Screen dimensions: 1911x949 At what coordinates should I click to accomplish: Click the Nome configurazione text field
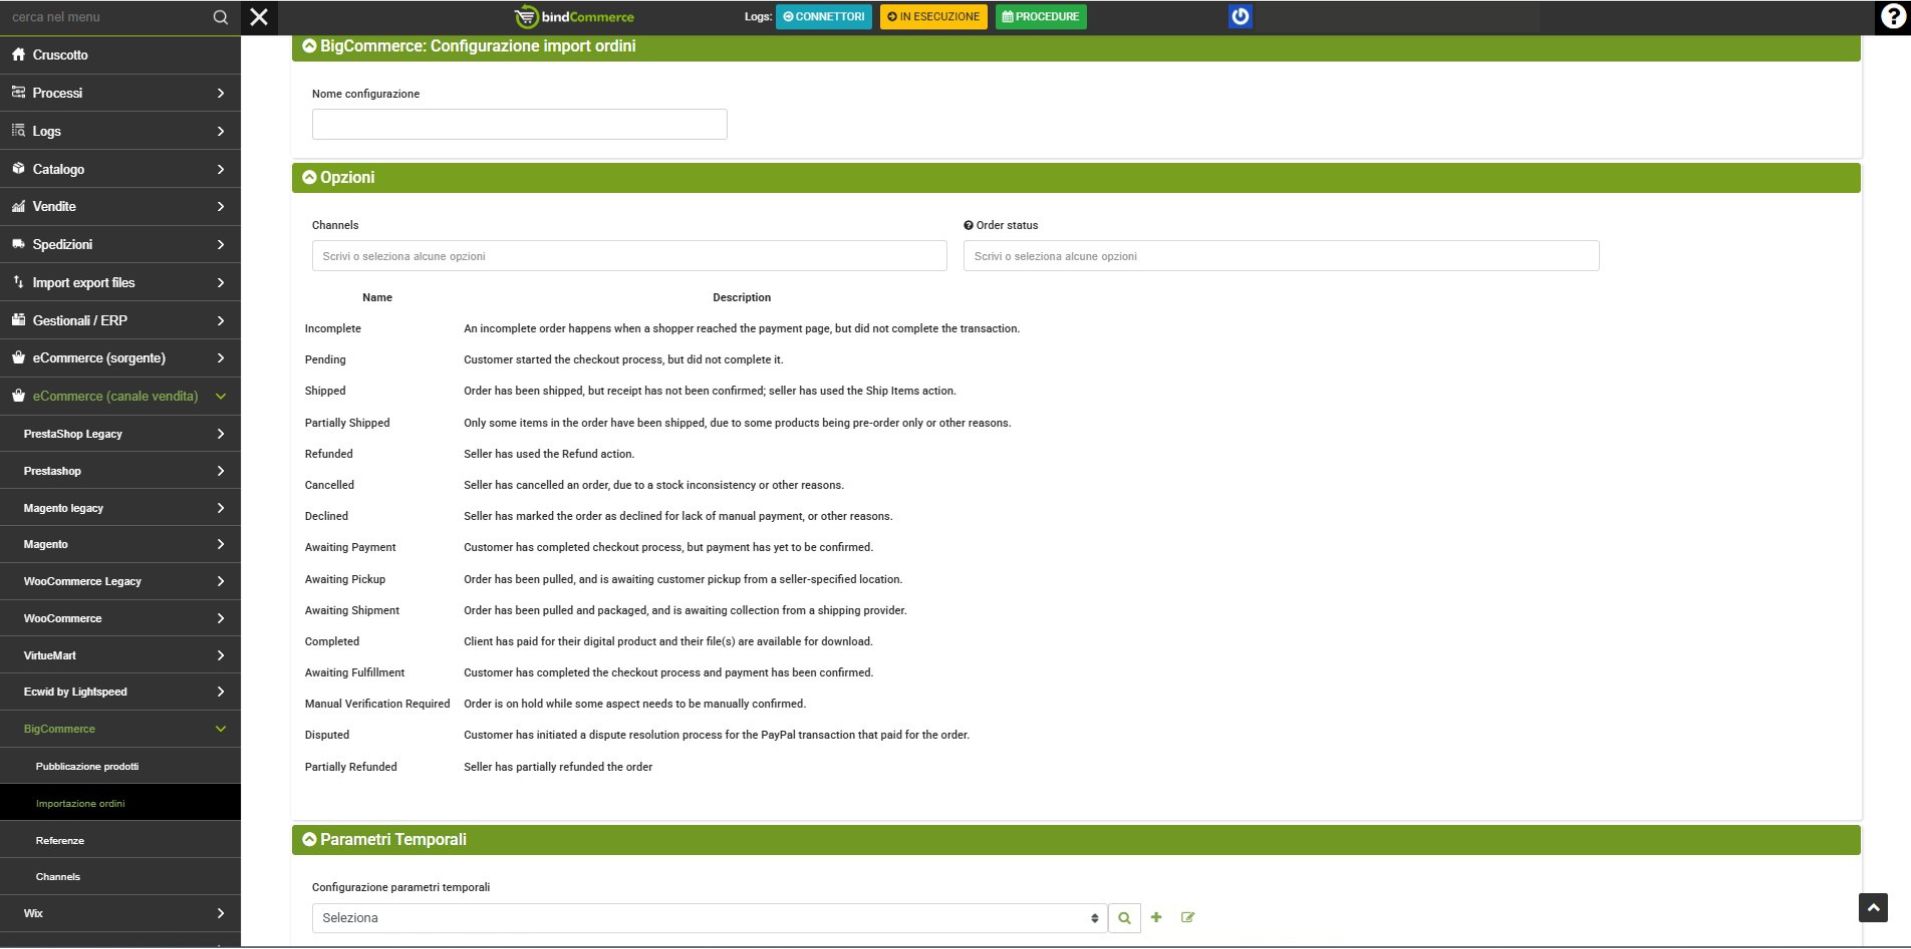[x=519, y=124]
